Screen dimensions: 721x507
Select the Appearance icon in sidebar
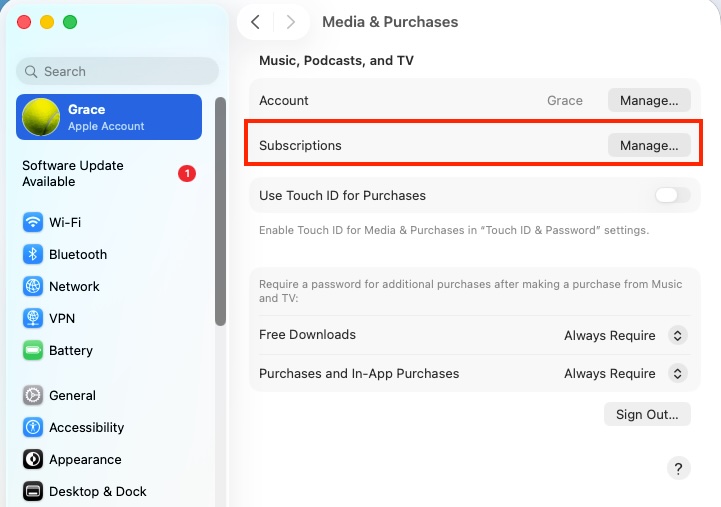[x=33, y=459]
